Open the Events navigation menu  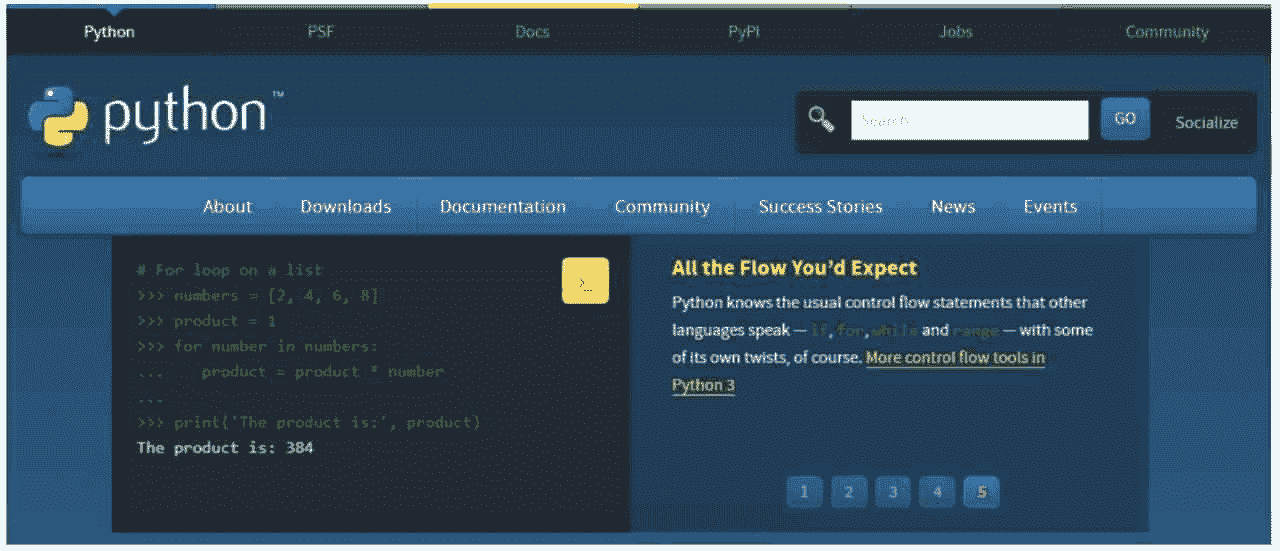pos(1050,207)
